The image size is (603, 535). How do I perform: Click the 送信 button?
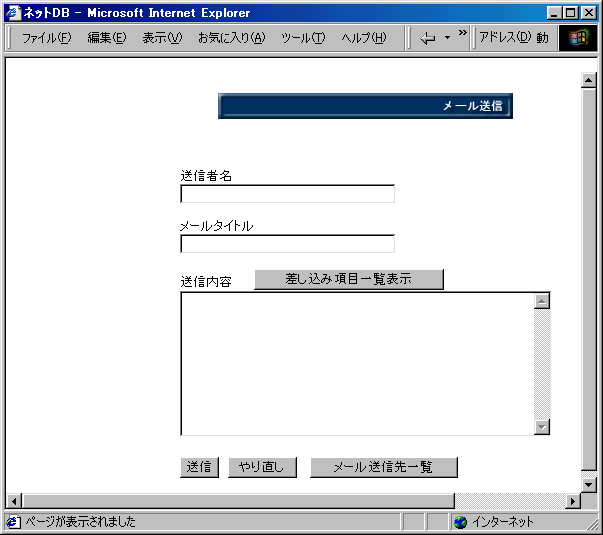(199, 467)
